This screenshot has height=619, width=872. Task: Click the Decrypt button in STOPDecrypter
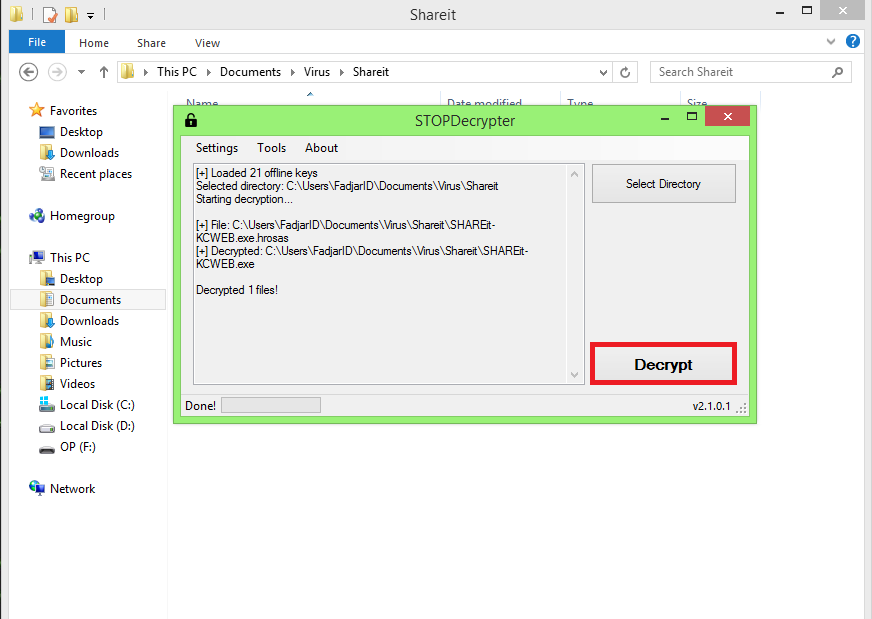[x=663, y=364]
